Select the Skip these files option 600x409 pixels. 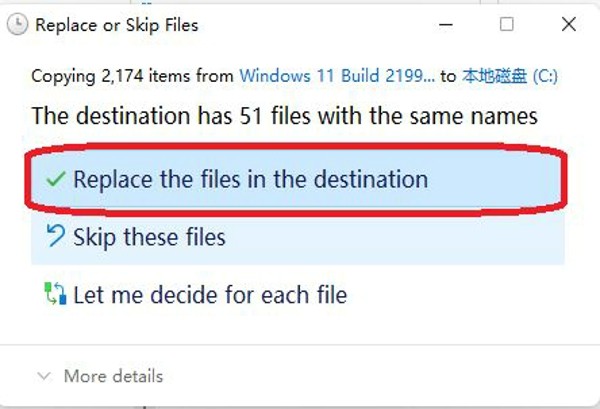pyautogui.click(x=149, y=237)
